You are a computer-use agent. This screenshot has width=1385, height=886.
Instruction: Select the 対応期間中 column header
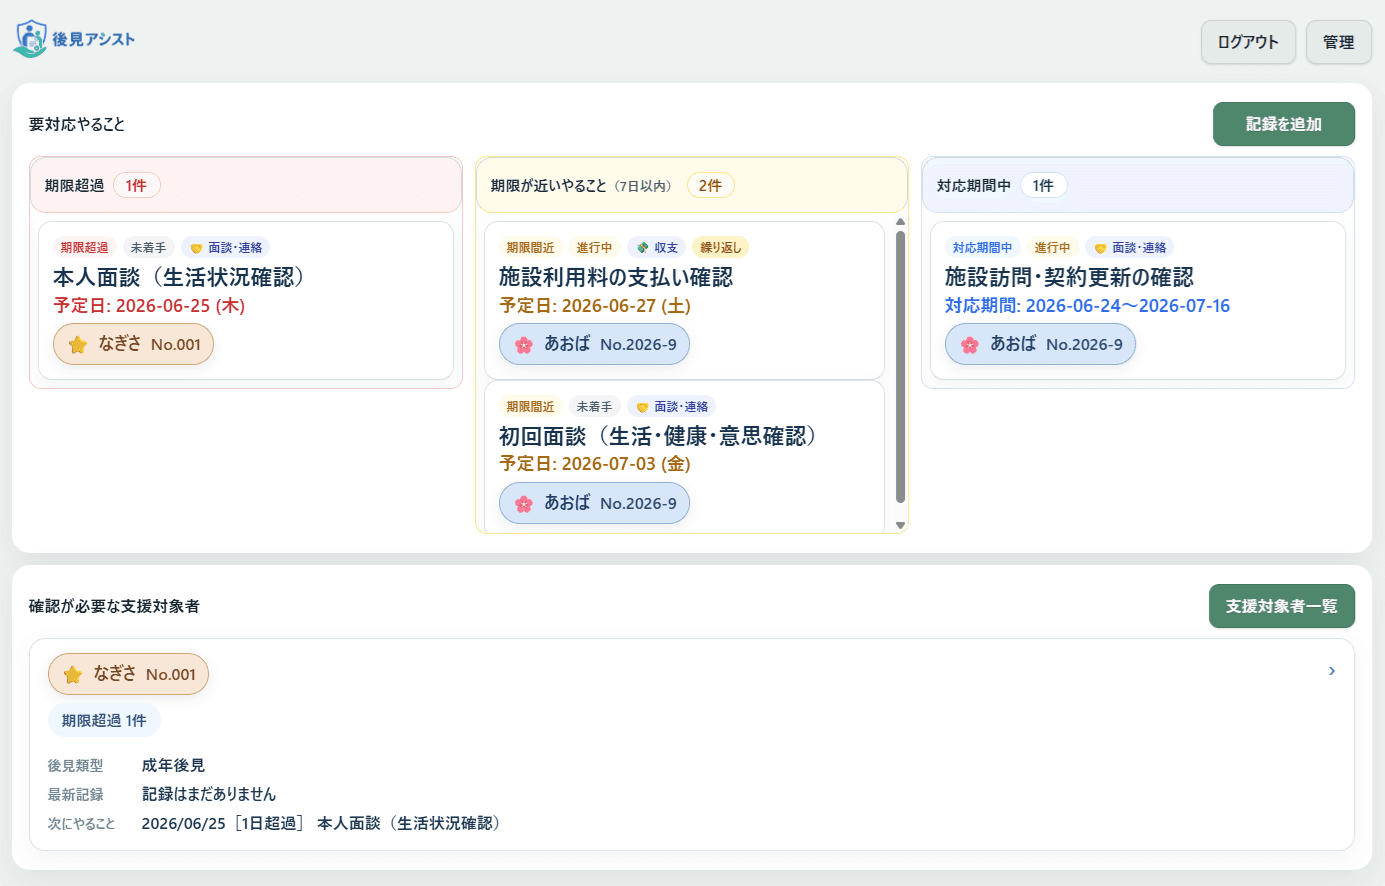click(x=1138, y=185)
